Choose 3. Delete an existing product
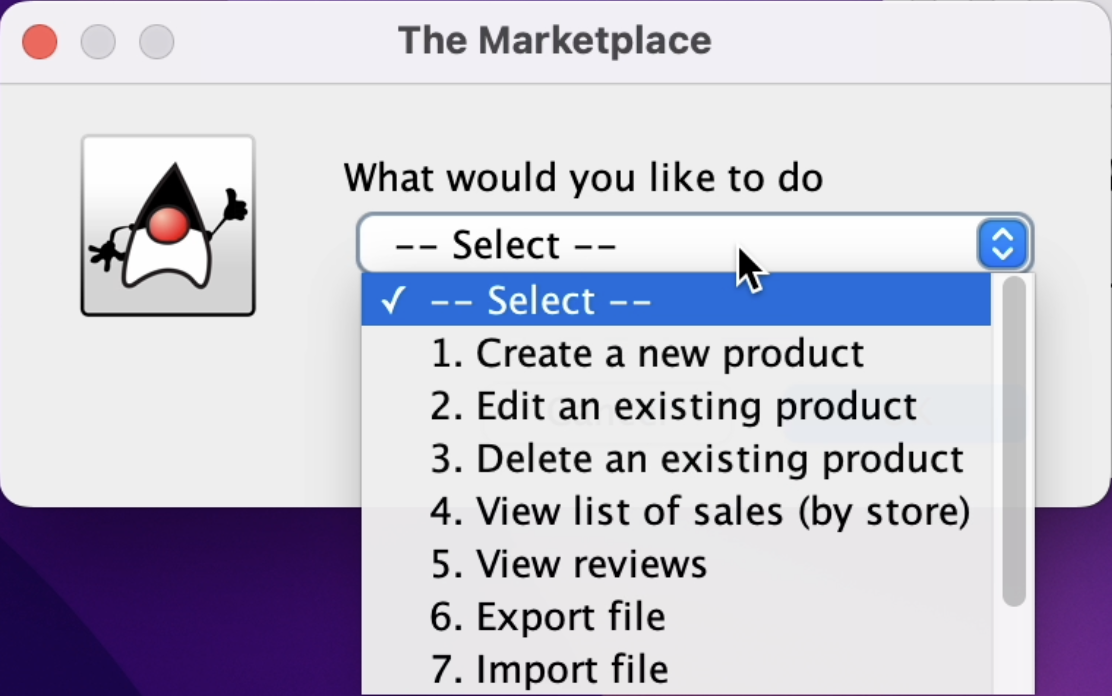This screenshot has width=1112, height=696. coord(676,458)
